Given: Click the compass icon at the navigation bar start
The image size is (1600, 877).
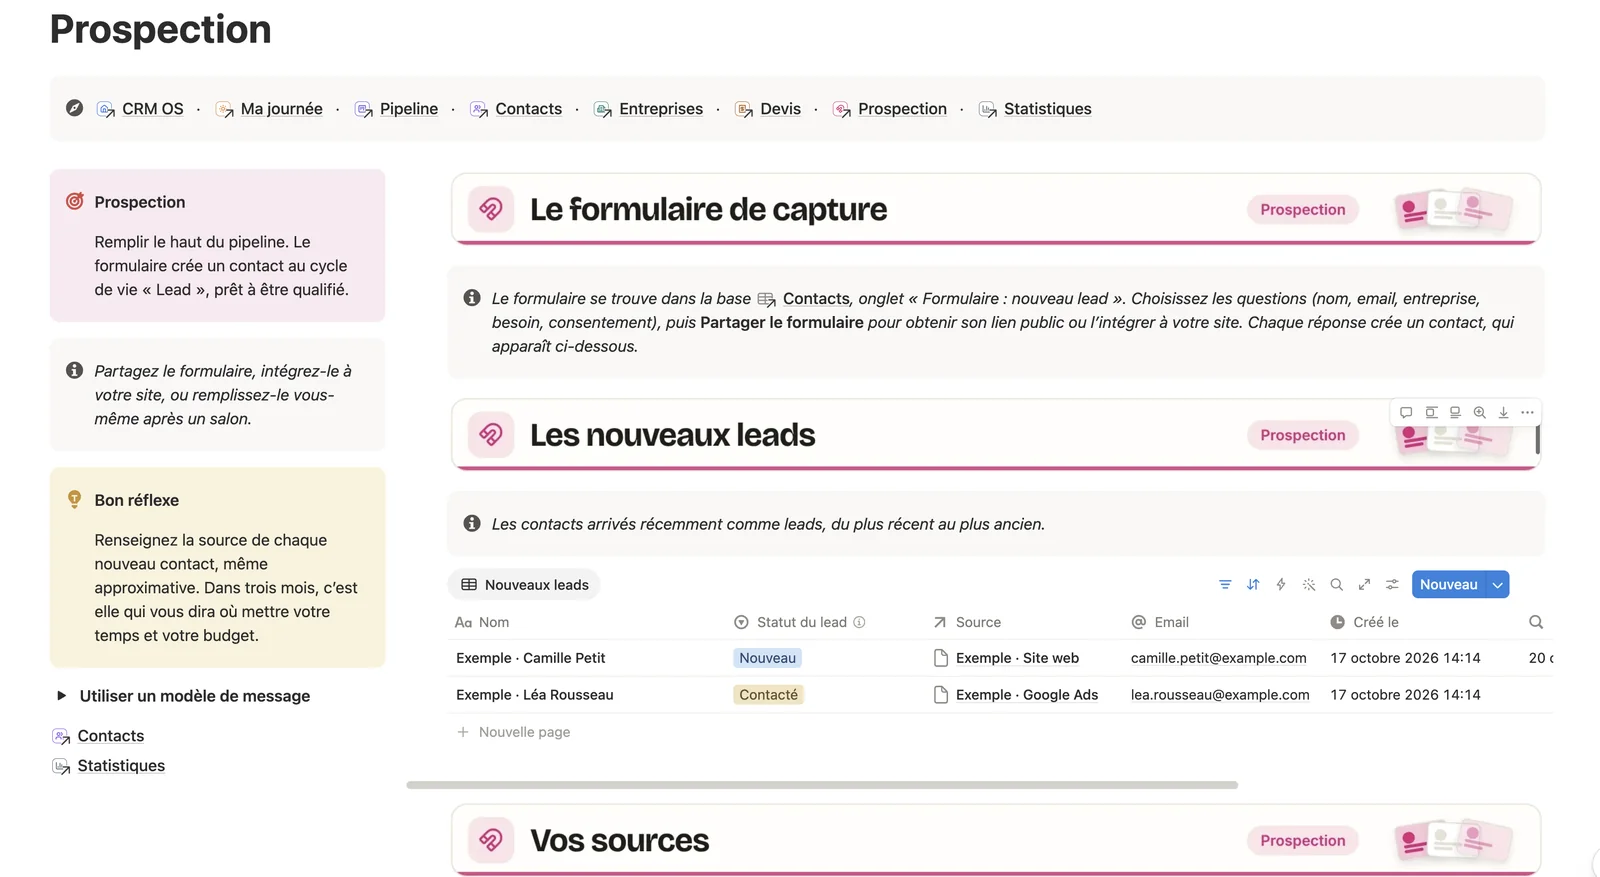Looking at the screenshot, I should 74,108.
